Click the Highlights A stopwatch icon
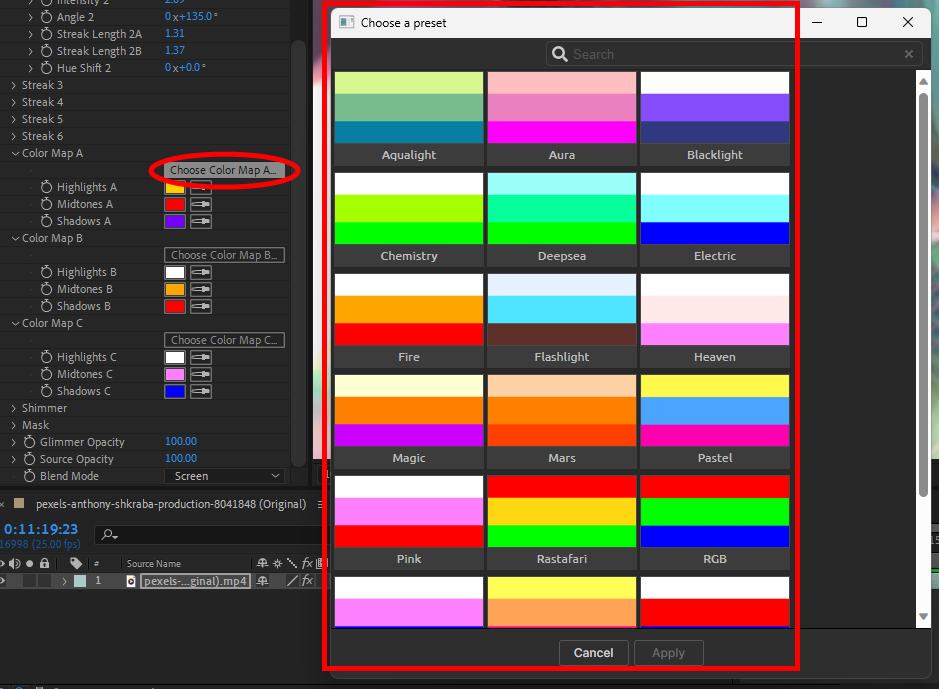This screenshot has width=939, height=689. pos(47,187)
